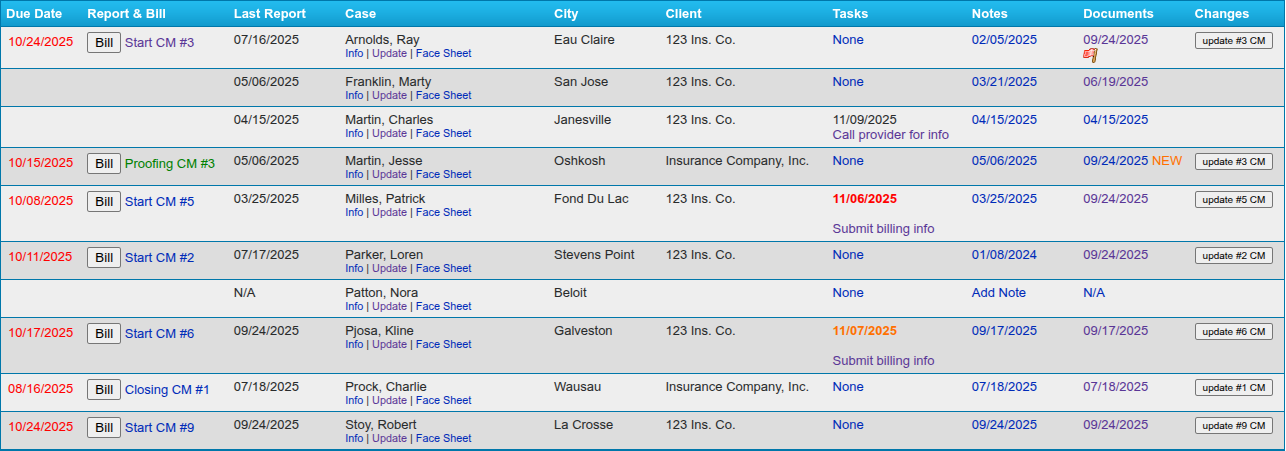1286x451 pixels.
Task: Open the Info link for Martin, Jesse
Action: click(354, 175)
